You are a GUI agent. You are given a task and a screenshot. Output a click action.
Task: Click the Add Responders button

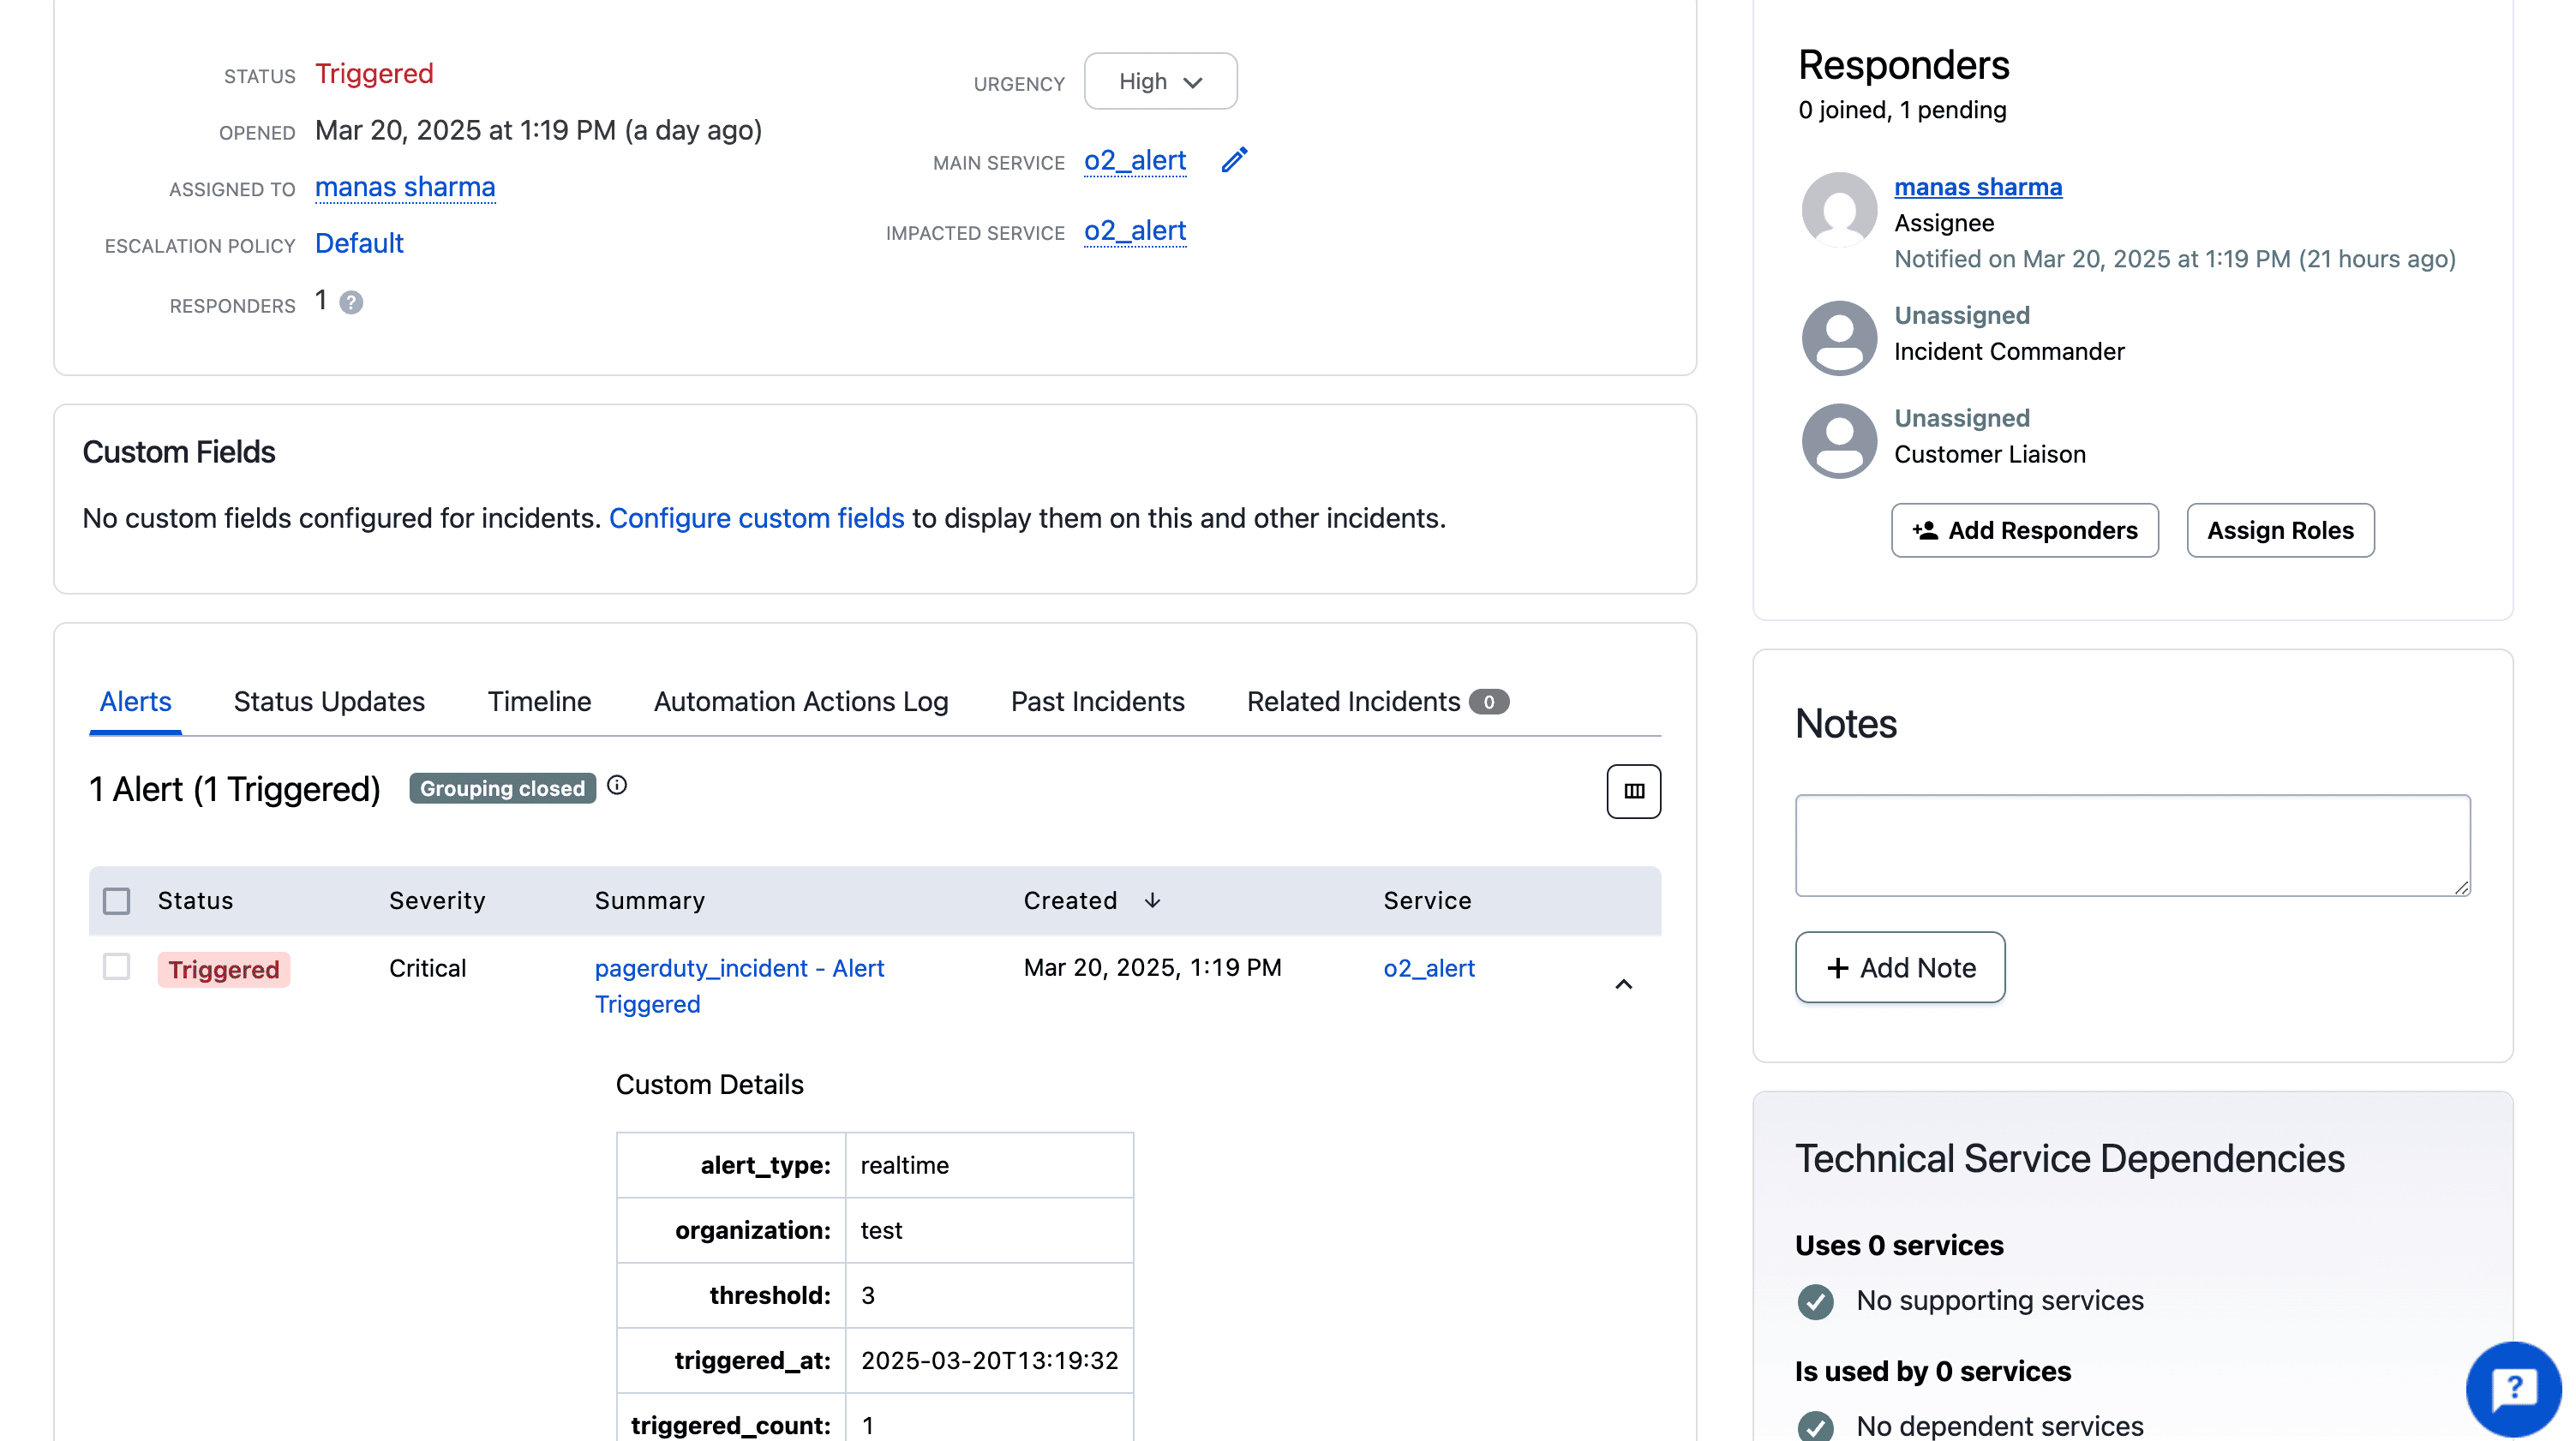(x=2024, y=530)
